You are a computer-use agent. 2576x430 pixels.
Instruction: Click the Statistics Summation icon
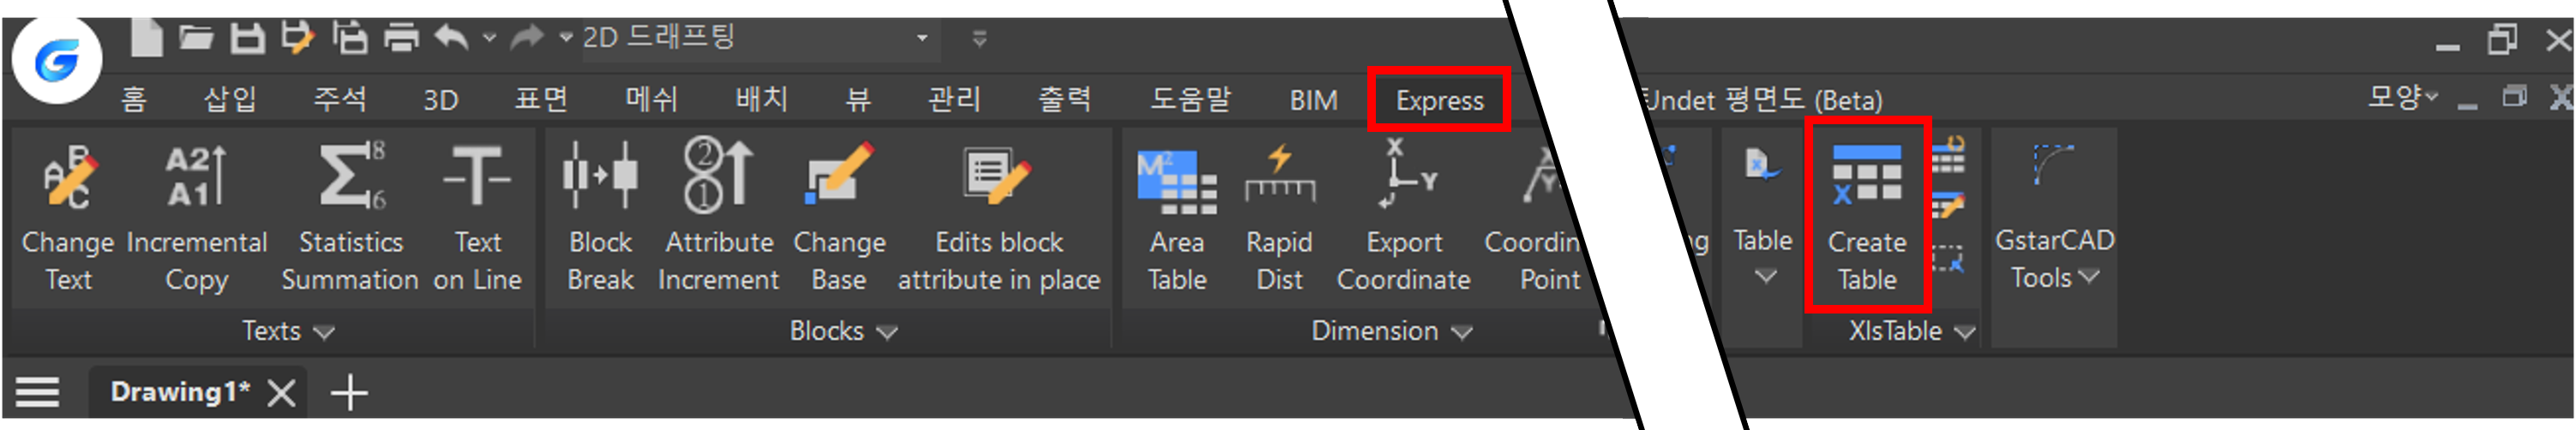point(350,178)
